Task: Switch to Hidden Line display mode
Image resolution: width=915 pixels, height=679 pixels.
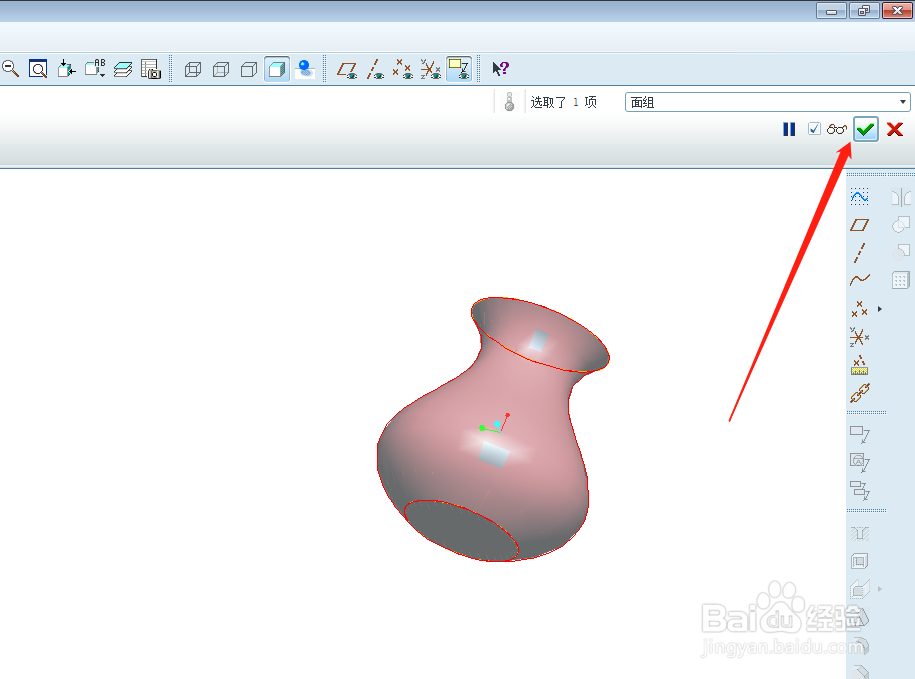Action: coord(221,69)
